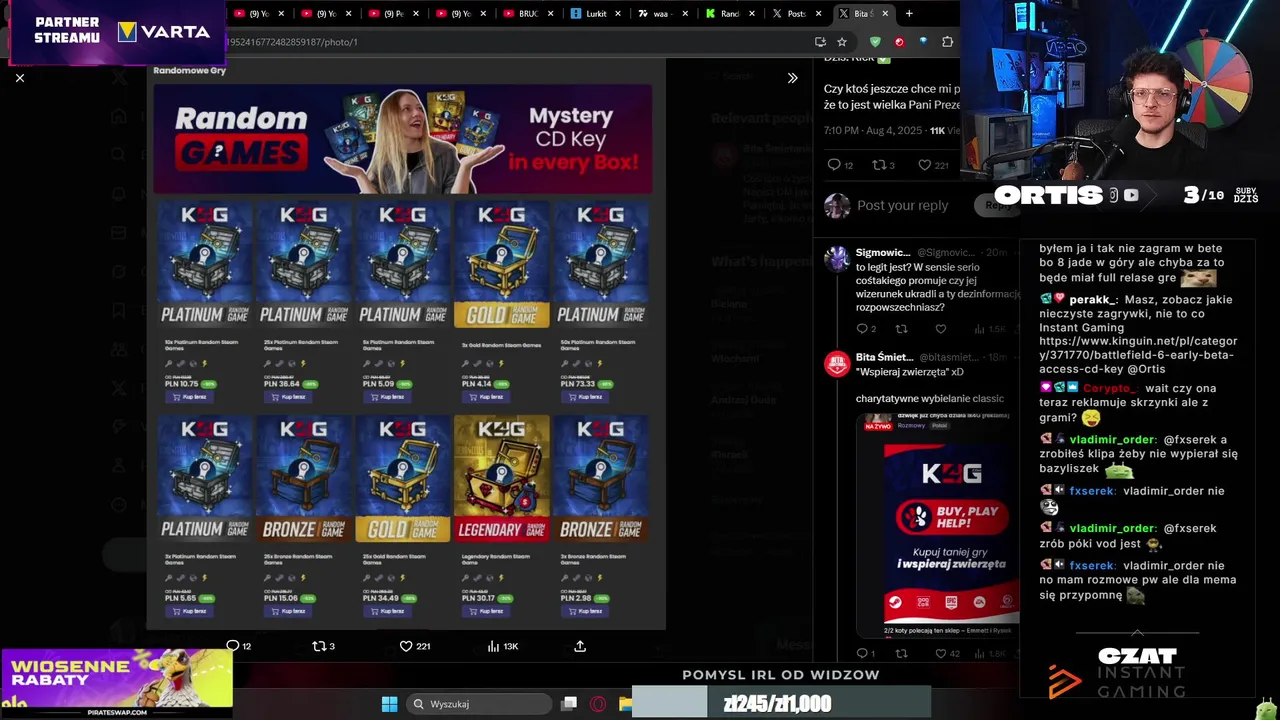This screenshot has width=1280, height=720.
Task: Click perakk_ username in stream chat
Action: pos(1091,300)
